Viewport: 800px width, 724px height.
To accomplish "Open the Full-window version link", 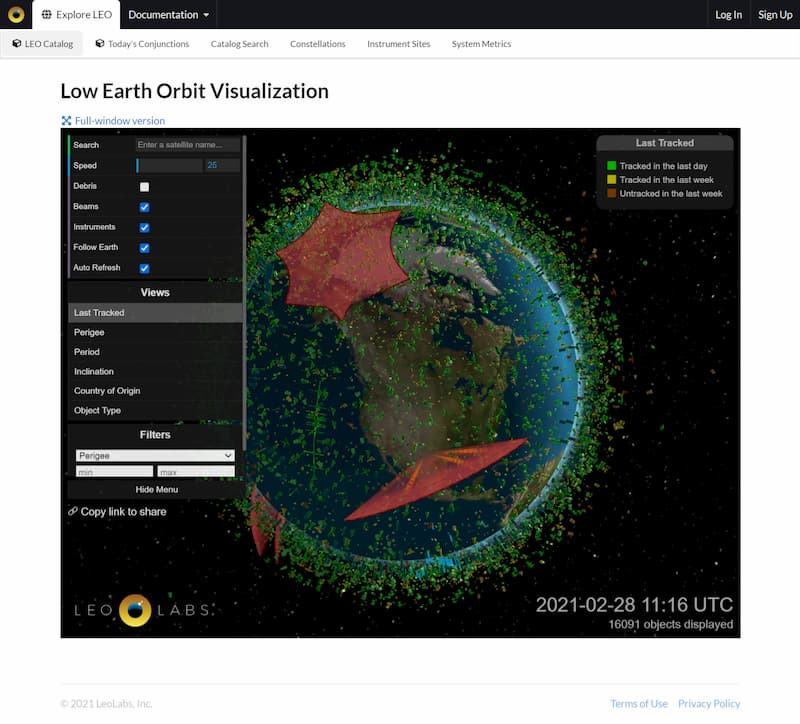I will [119, 121].
